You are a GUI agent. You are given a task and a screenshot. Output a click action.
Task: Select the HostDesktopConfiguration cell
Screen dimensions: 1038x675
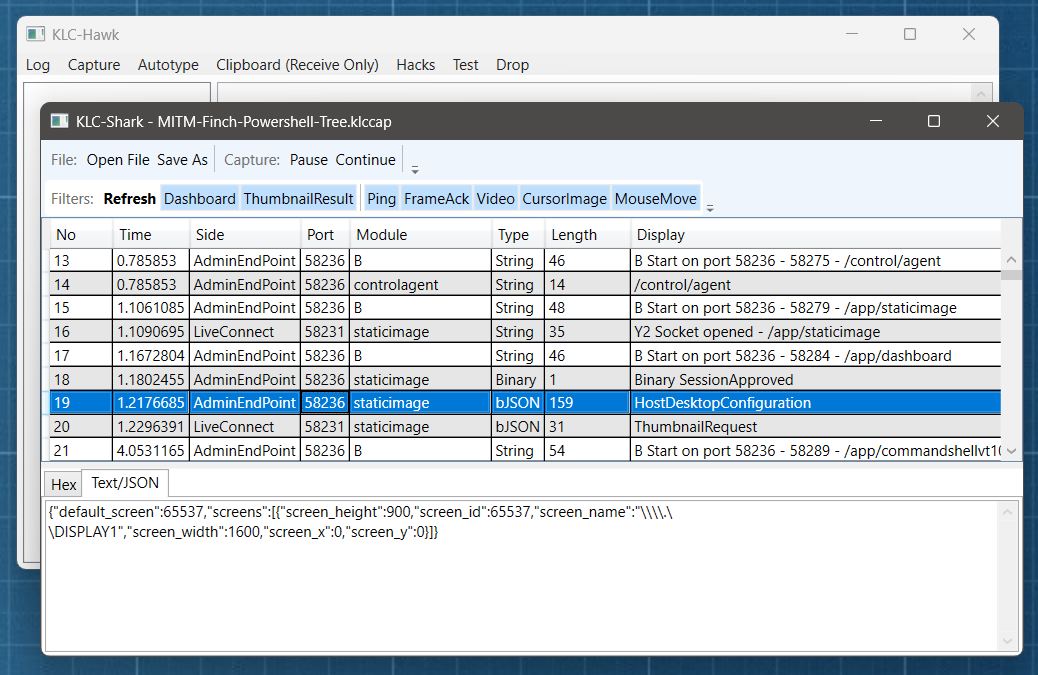pyautogui.click(x=816, y=402)
